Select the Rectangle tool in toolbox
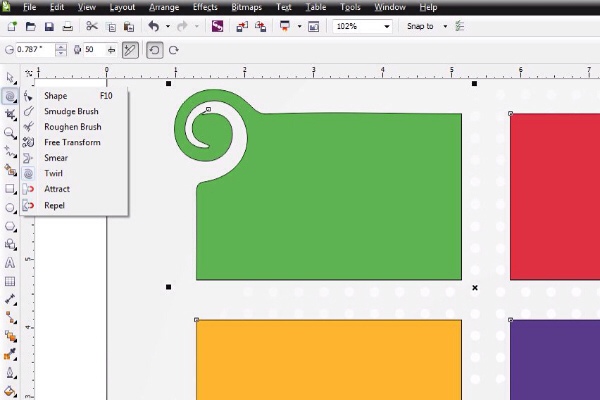This screenshot has width=600, height=400. (10, 188)
